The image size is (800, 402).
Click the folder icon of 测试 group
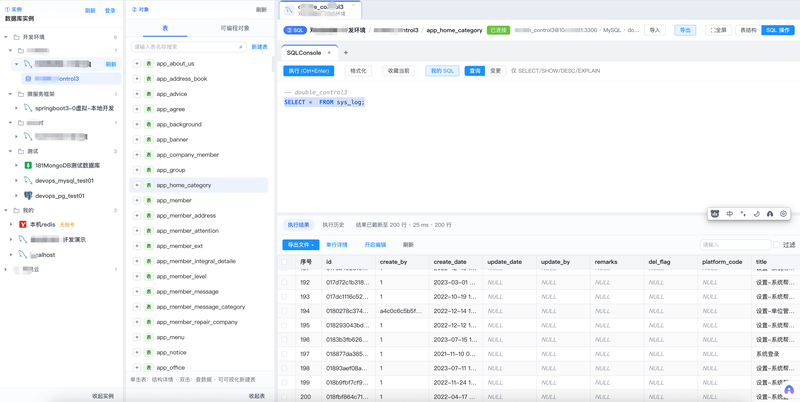[21, 152]
